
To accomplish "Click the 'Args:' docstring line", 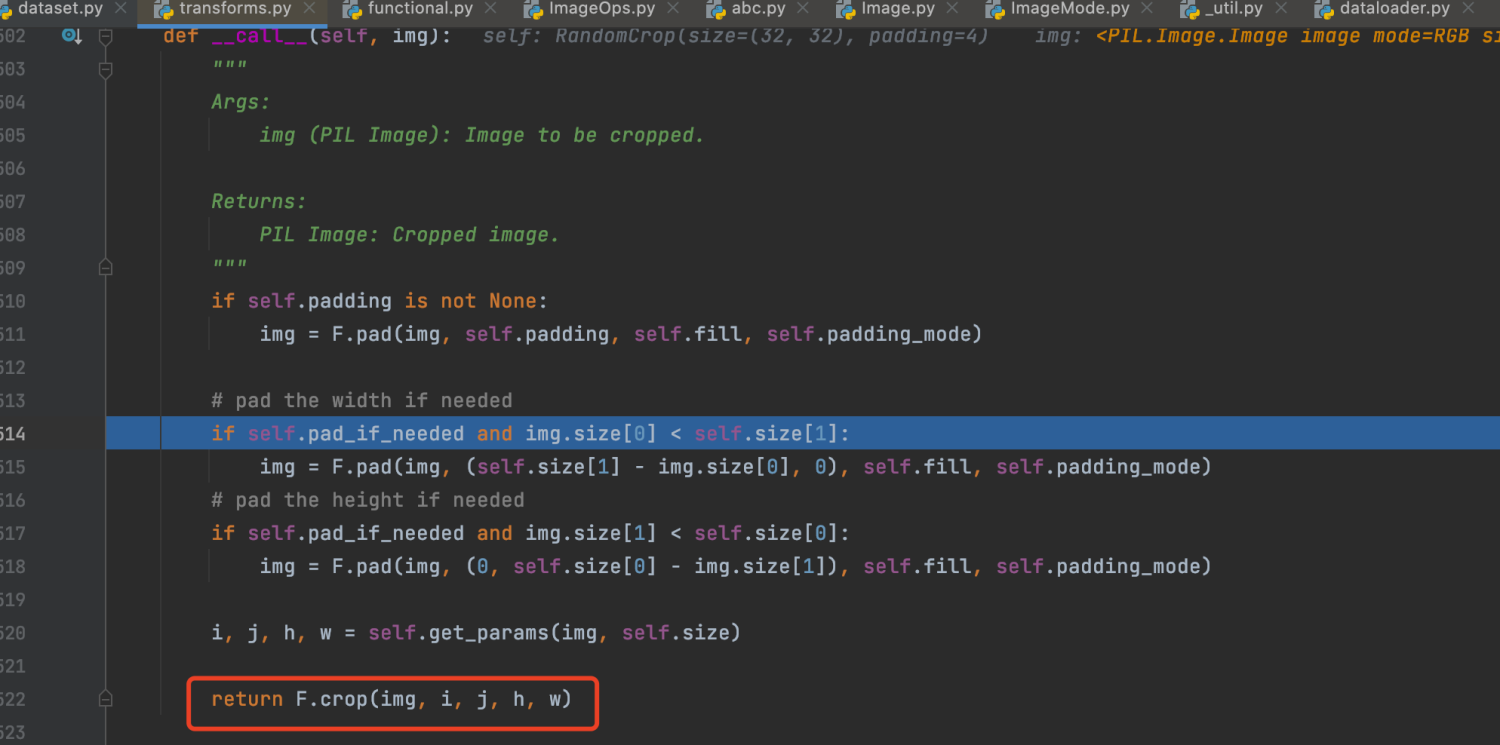I will [x=241, y=102].
